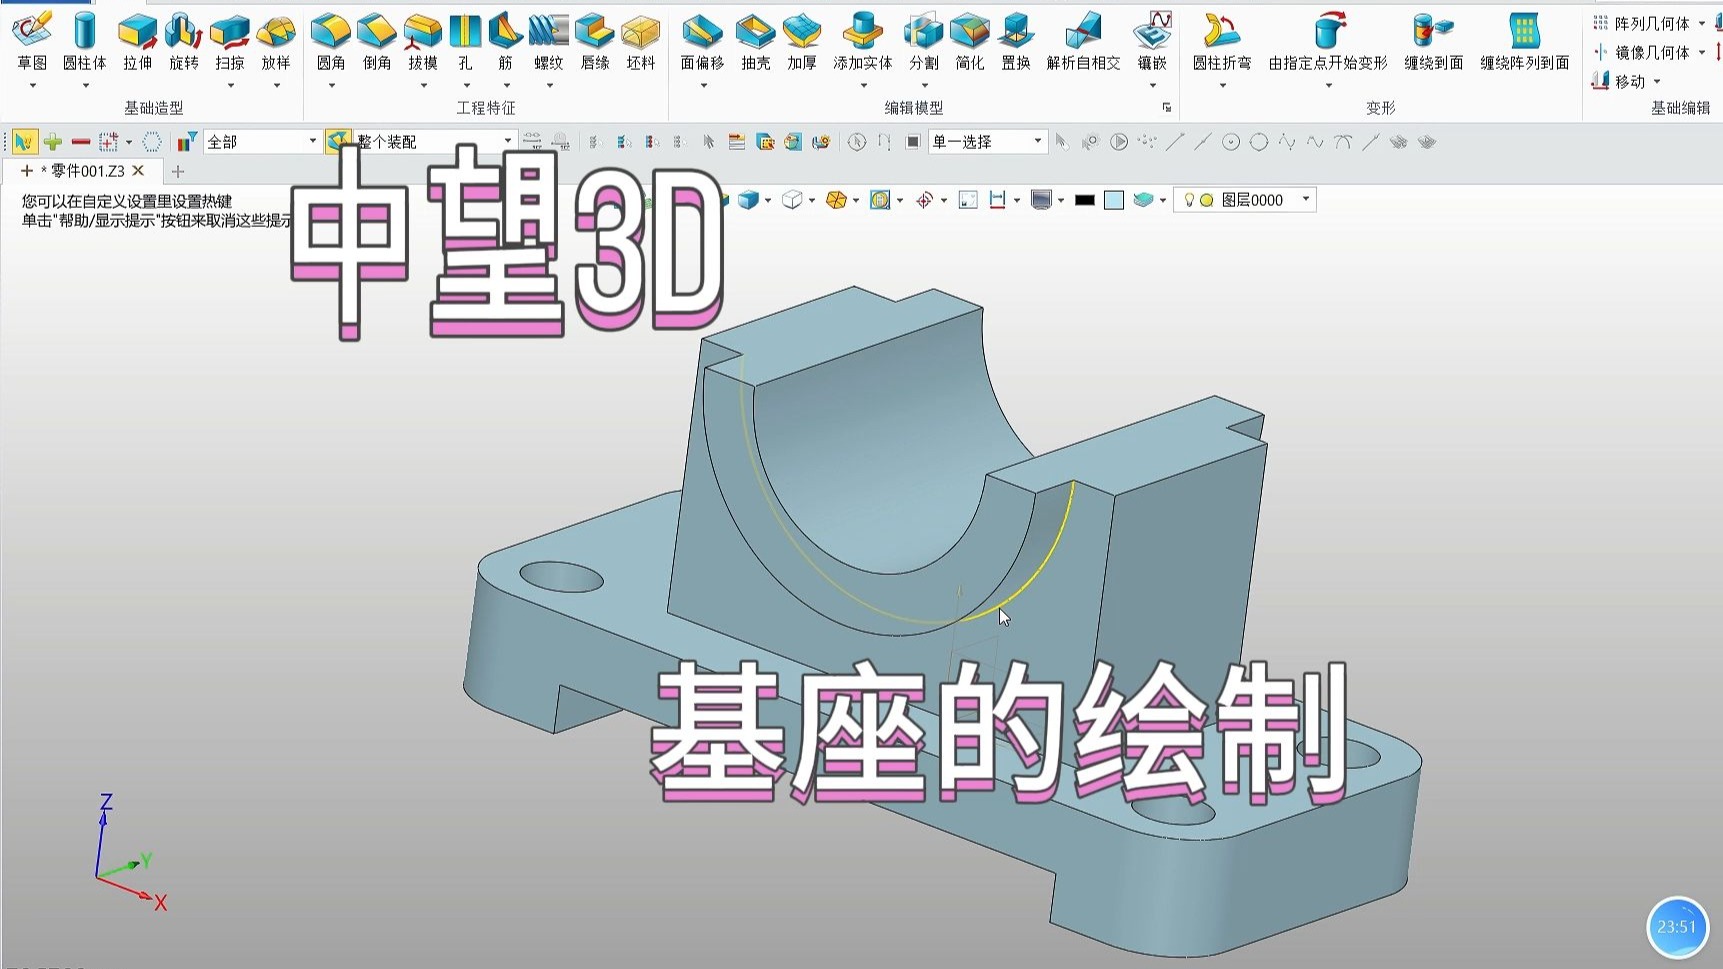Open the shaded display mode cube
Viewport: 1723px width, 969px height.
point(747,200)
